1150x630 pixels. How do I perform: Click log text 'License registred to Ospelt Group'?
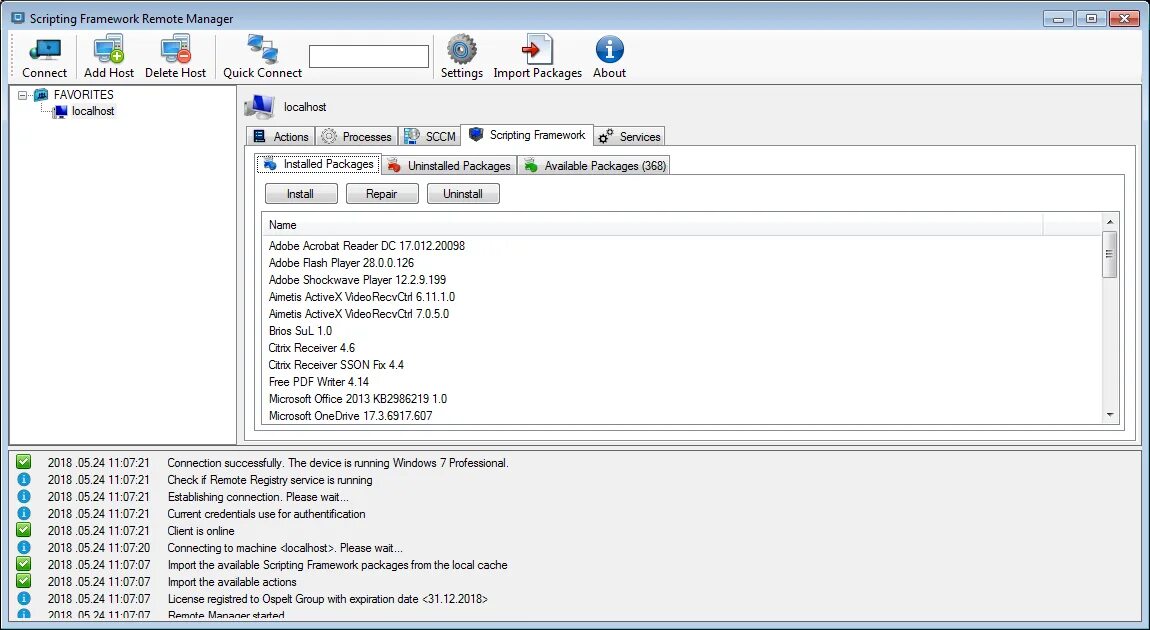327,598
